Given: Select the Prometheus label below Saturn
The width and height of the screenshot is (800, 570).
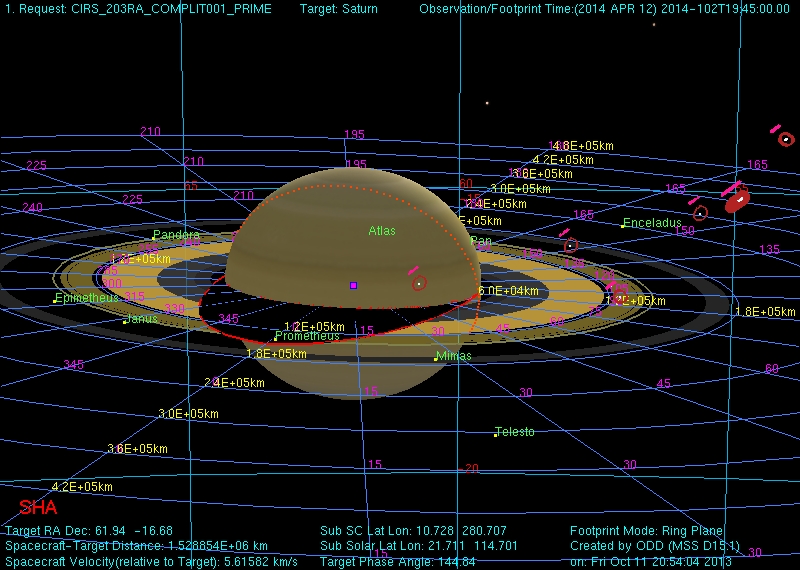Looking at the screenshot, I should (x=308, y=336).
